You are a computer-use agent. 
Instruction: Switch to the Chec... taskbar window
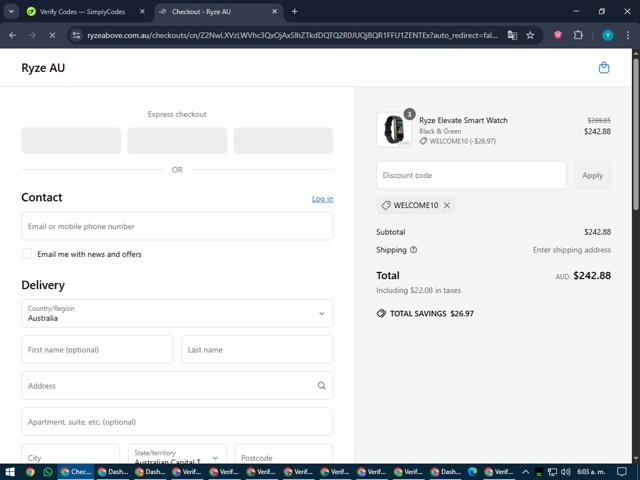76,472
